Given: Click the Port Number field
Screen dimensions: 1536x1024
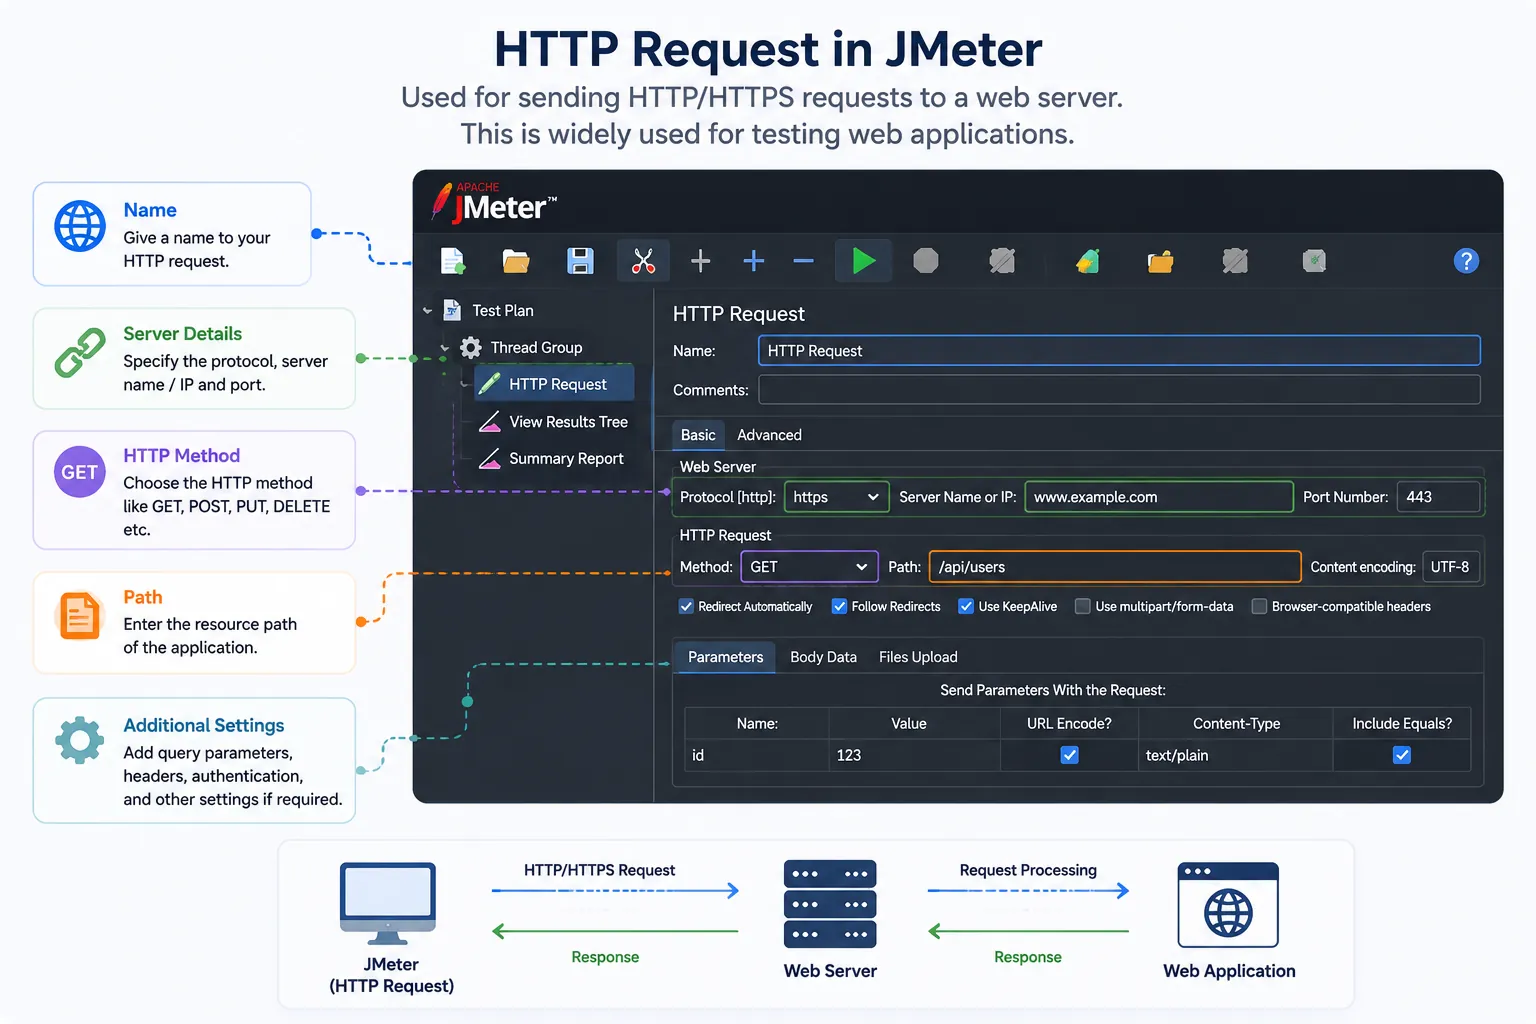Looking at the screenshot, I should (1439, 497).
